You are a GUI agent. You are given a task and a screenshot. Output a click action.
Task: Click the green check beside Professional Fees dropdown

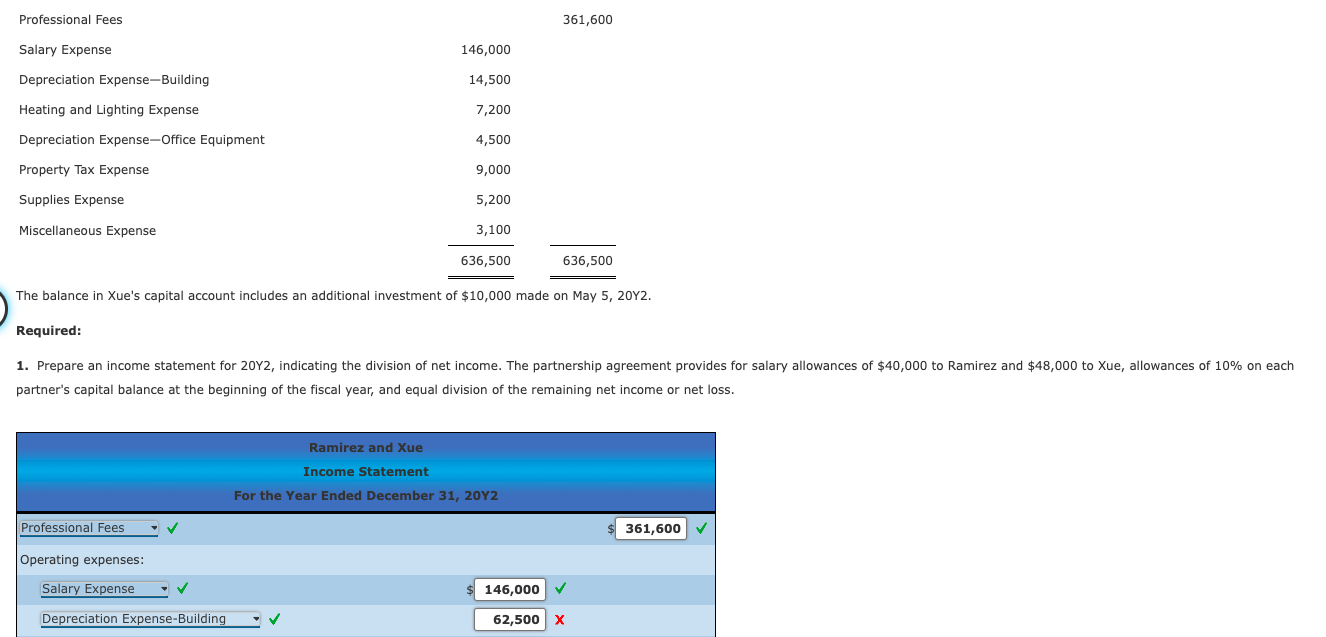[173, 528]
